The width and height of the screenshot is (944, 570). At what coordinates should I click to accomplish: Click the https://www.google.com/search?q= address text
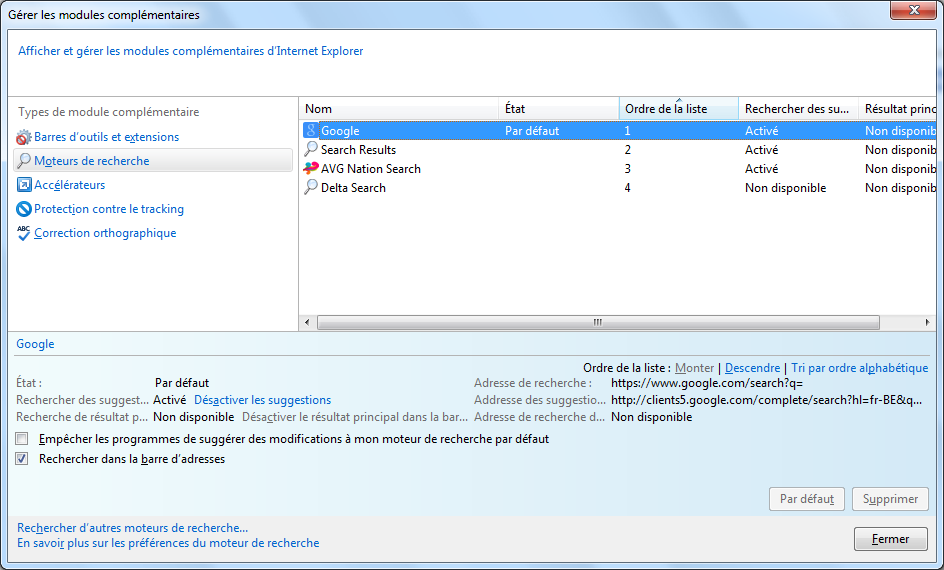tap(707, 383)
